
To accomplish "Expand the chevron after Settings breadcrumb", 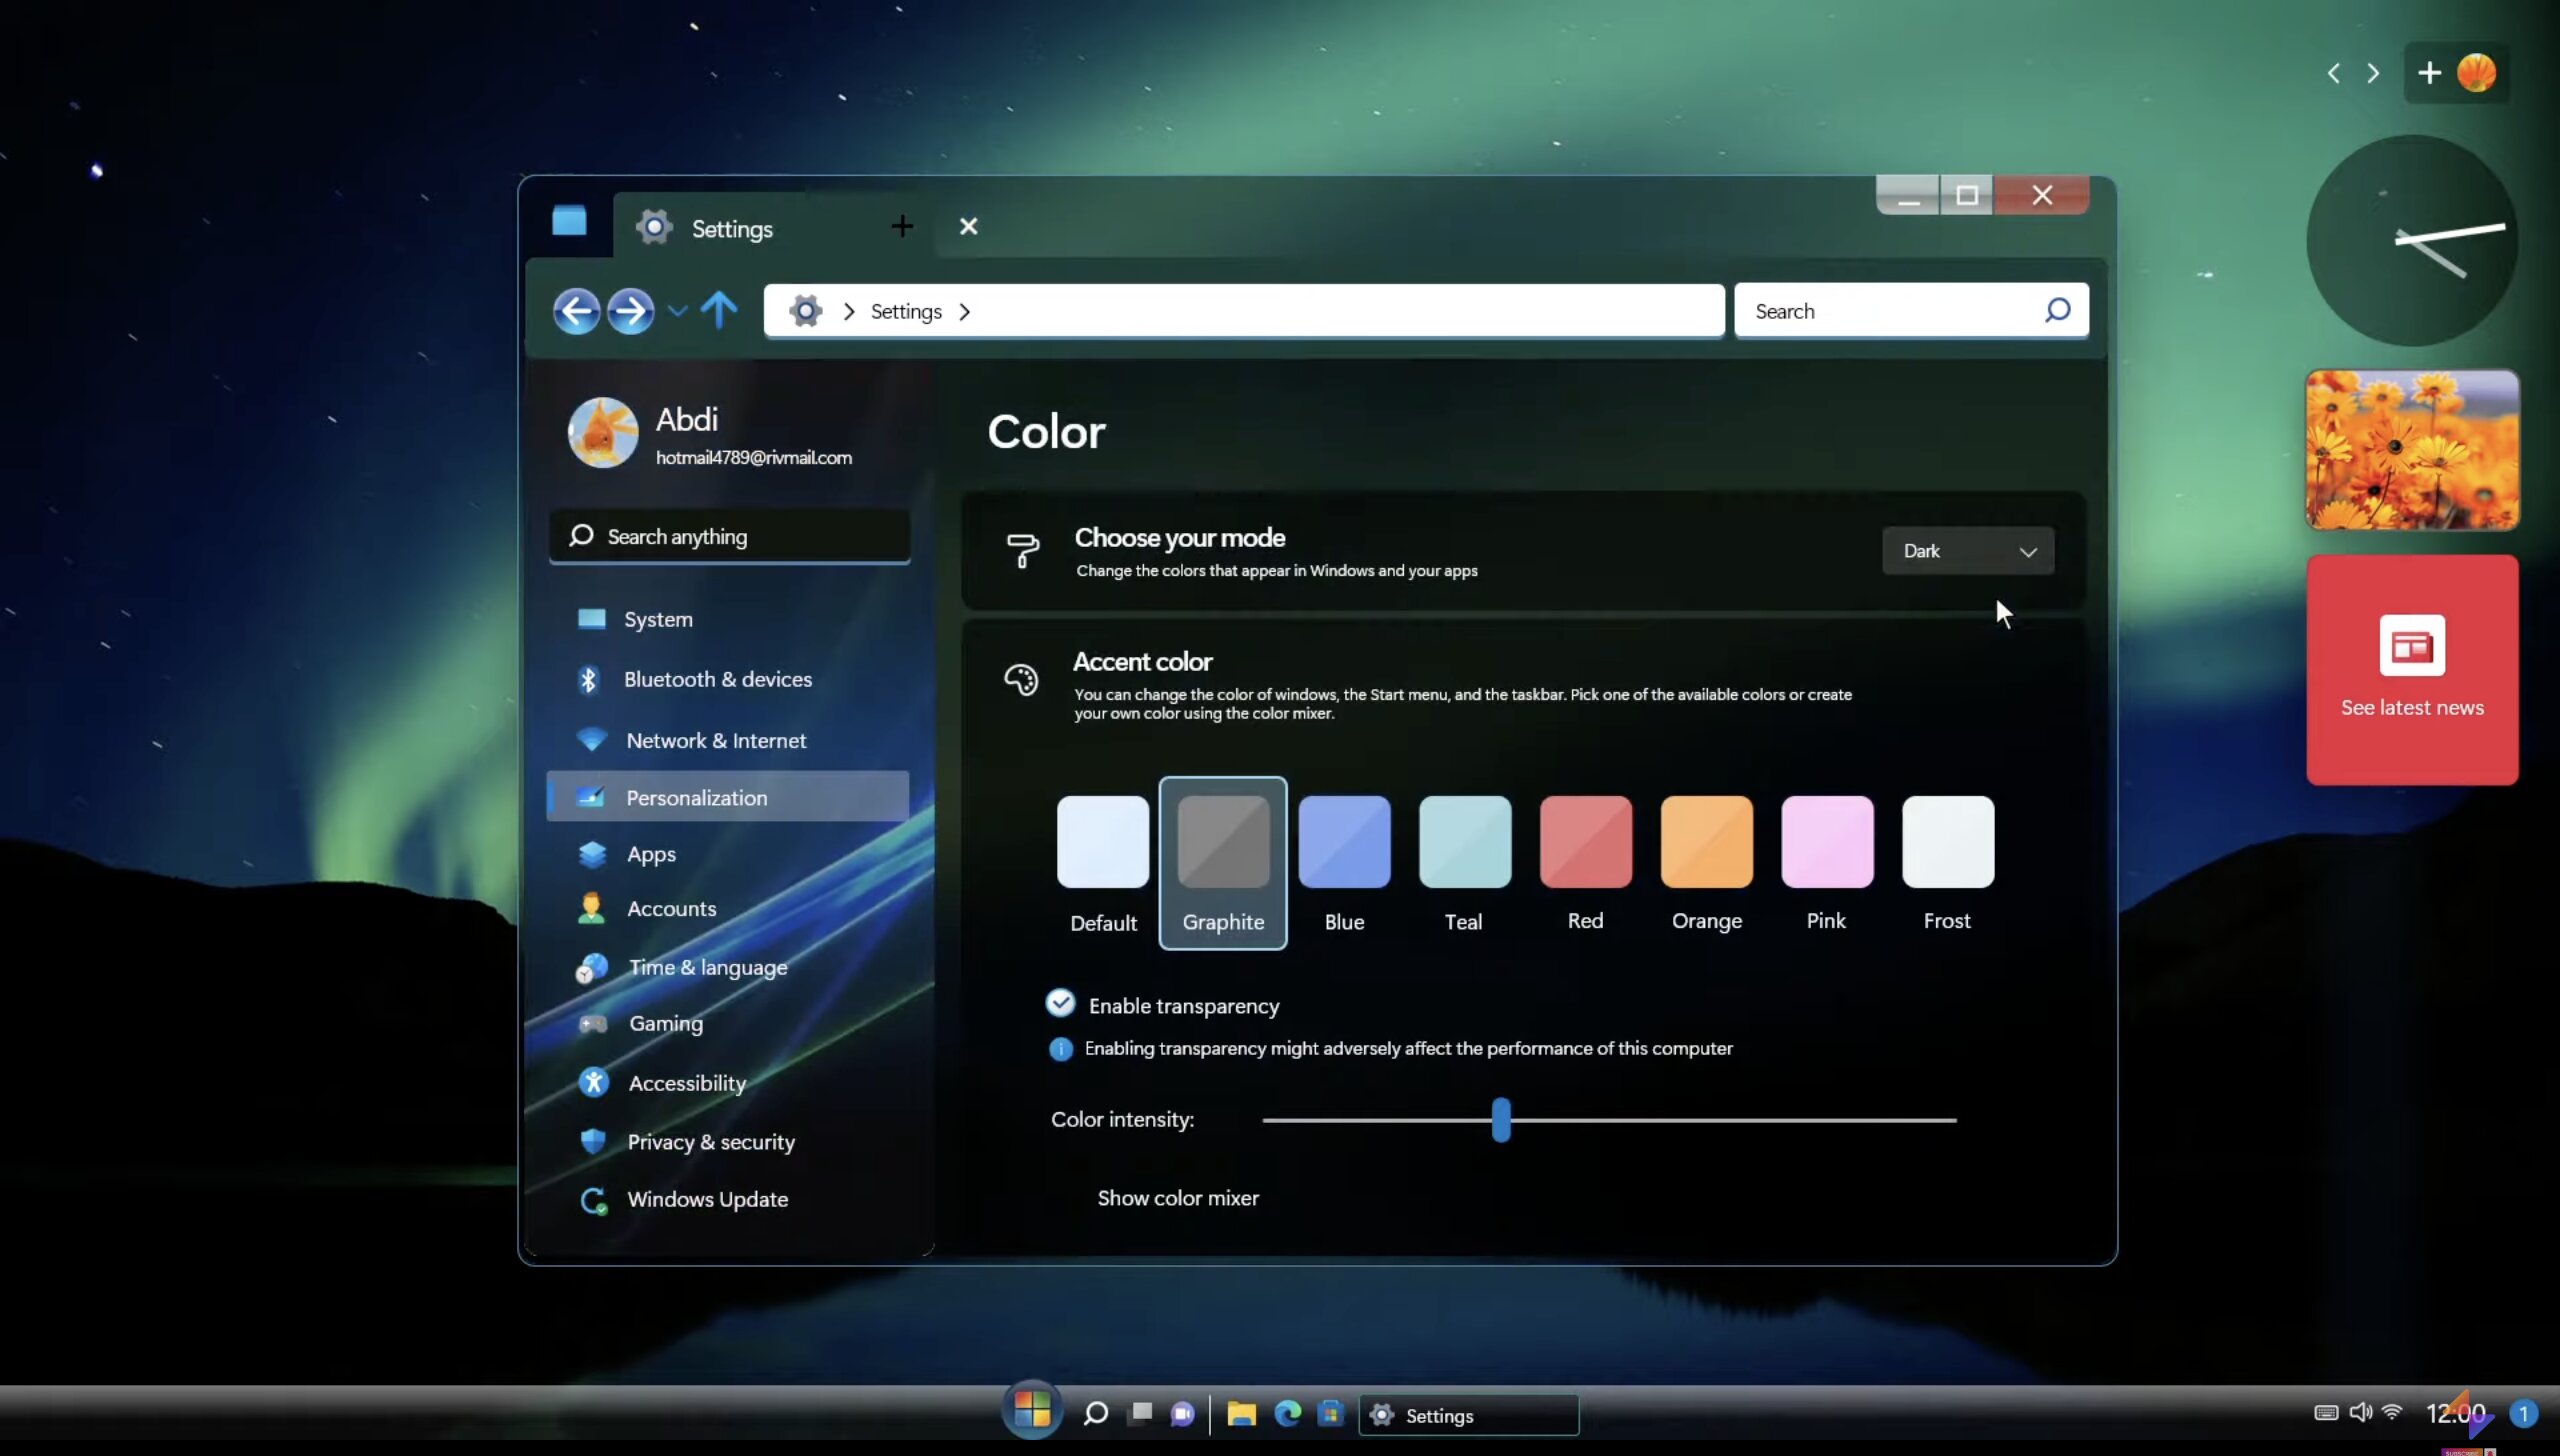I will coord(964,311).
